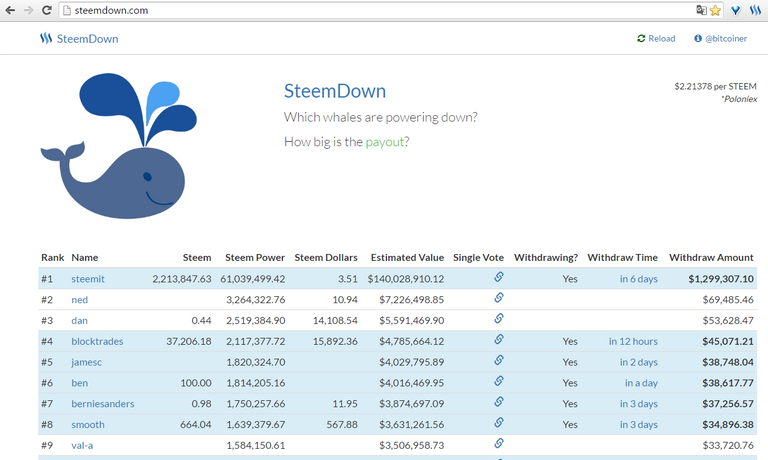Open the Steem extension icon in toolbar
768x460 pixels.
755,10
